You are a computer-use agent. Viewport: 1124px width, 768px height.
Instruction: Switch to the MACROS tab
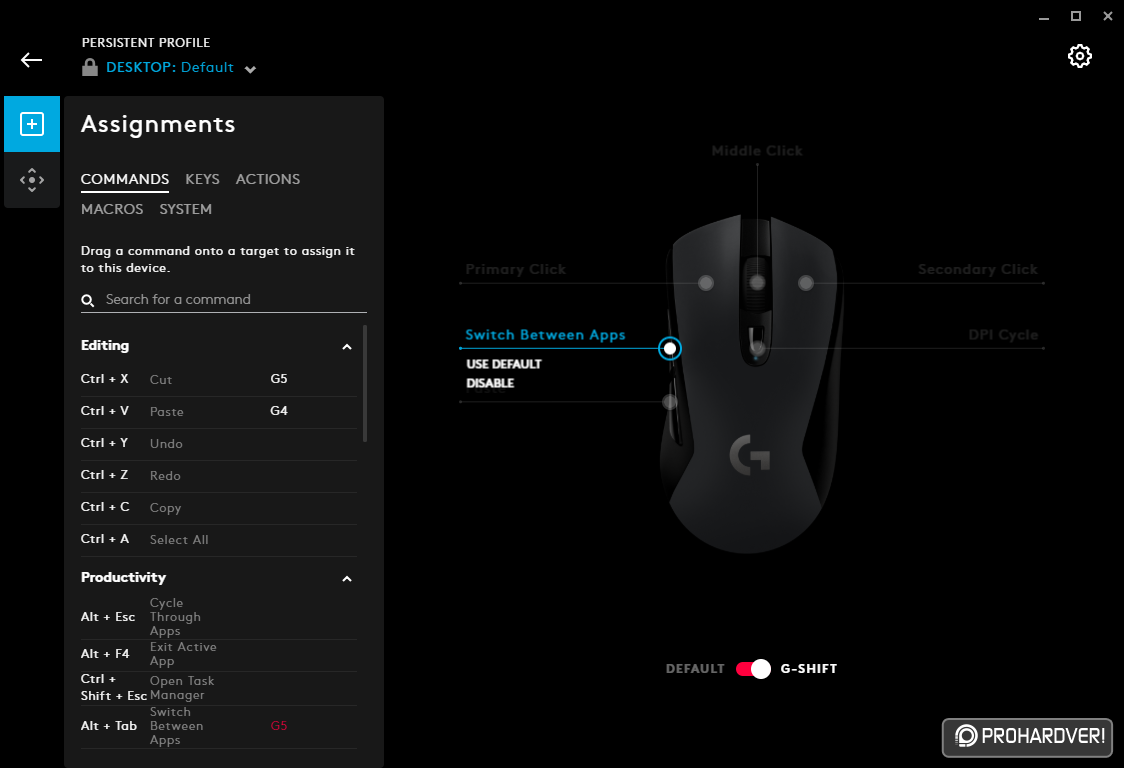coord(112,209)
